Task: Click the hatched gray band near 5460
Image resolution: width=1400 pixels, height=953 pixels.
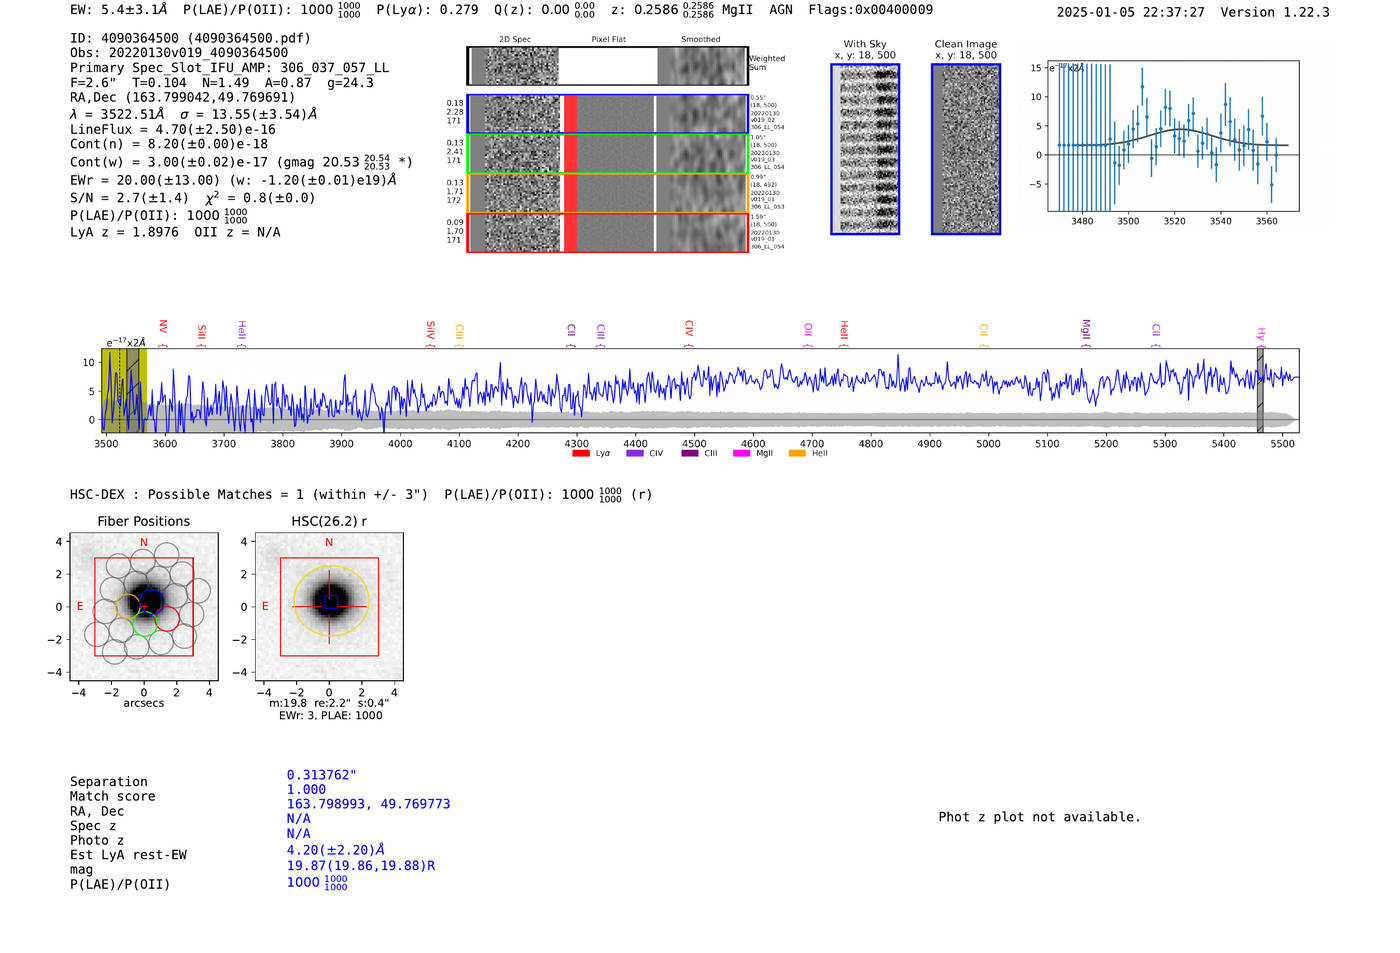Action: [x=1260, y=390]
